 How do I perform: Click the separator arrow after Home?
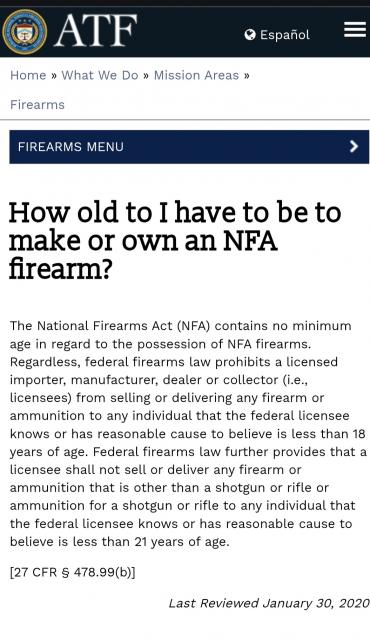point(54,76)
